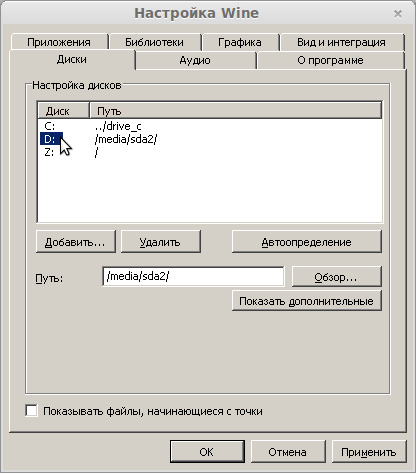Switch to the Графика tab
Image resolution: width=416 pixels, height=473 pixels.
240,42
